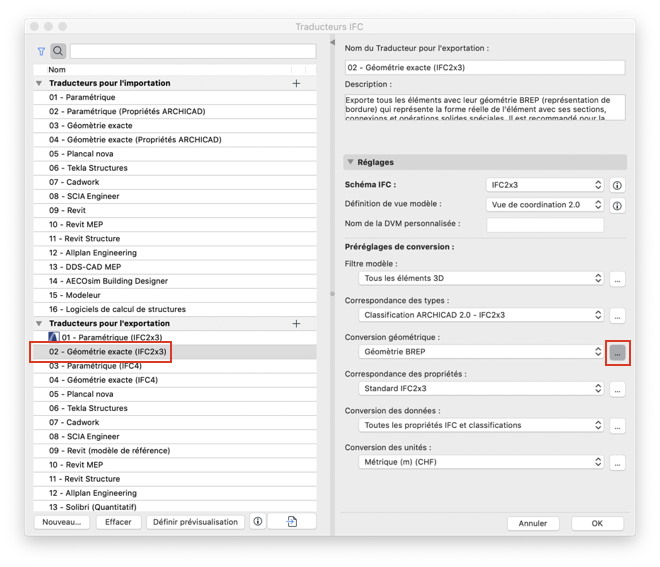The image size is (660, 567).
Task: Open Conversion géométrique ellipsis button
Action: click(x=617, y=353)
